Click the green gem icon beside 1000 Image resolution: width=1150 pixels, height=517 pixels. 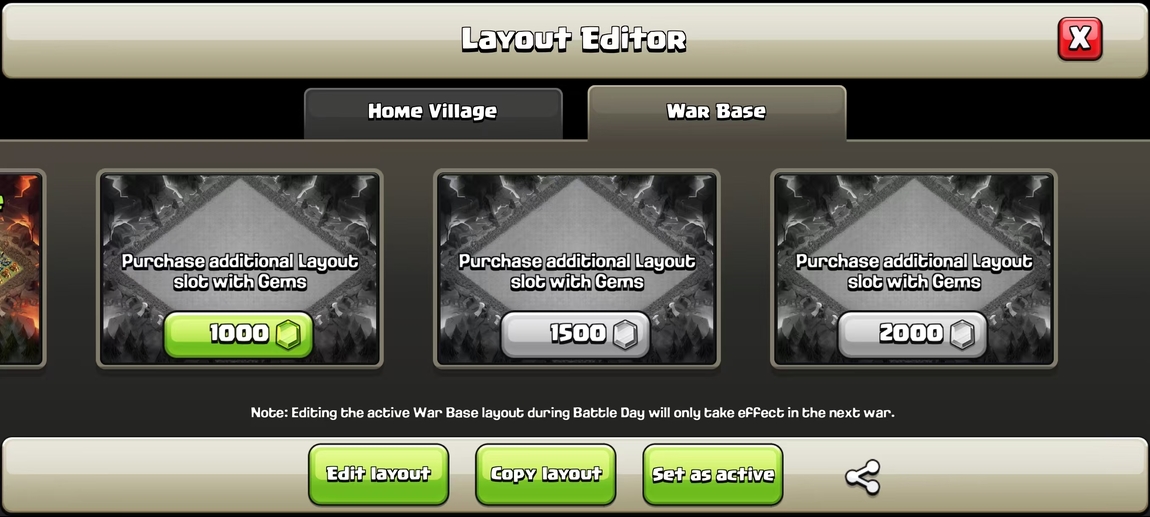[288, 335]
